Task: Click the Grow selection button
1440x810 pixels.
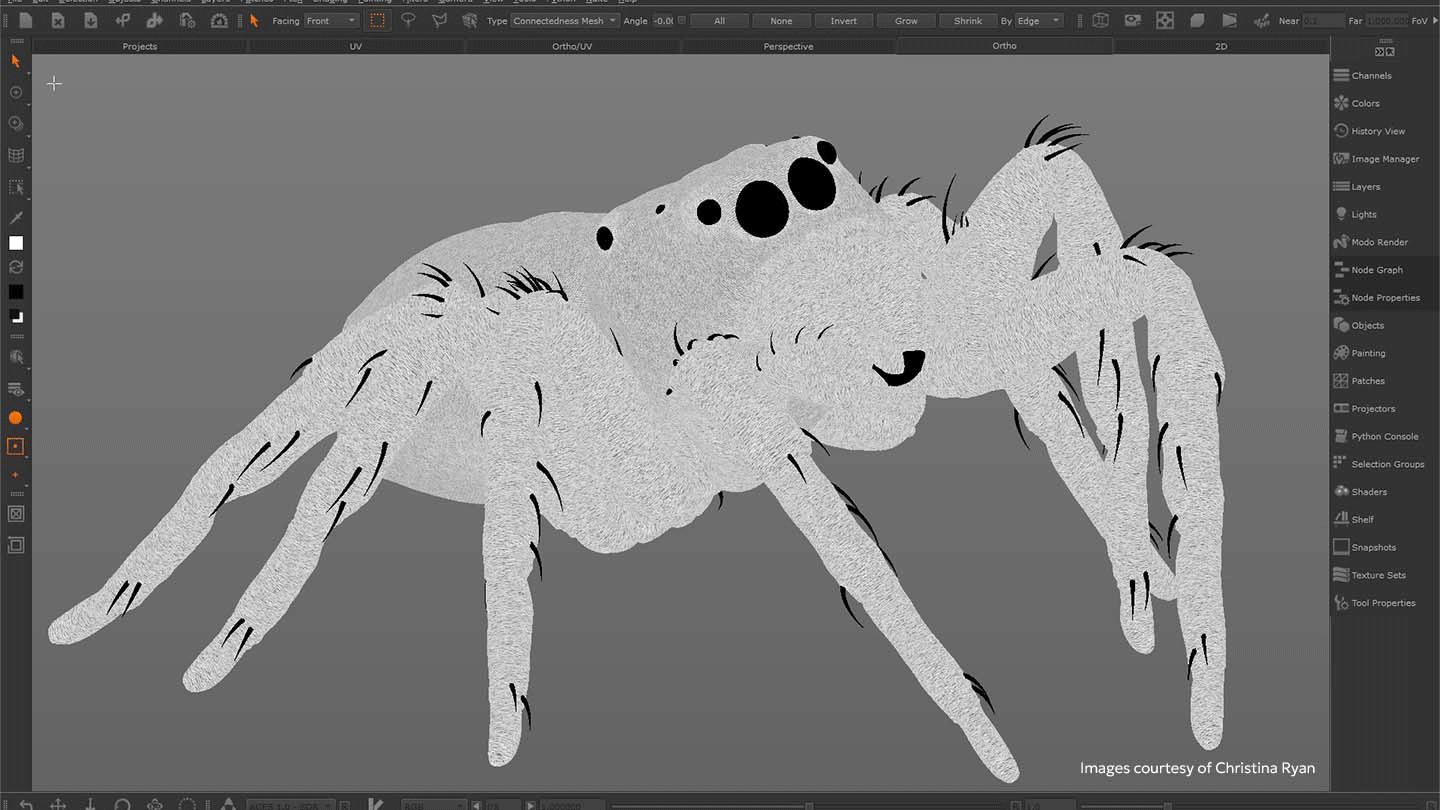Action: point(906,20)
